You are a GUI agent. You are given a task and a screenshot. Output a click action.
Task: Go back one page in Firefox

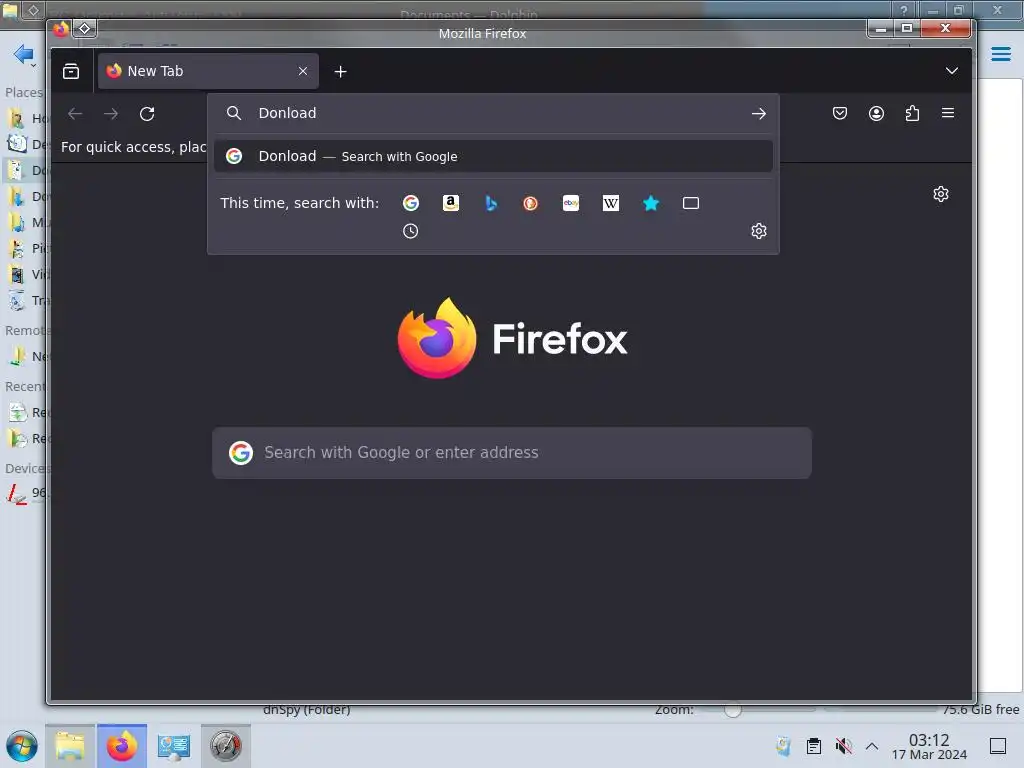[x=75, y=114]
